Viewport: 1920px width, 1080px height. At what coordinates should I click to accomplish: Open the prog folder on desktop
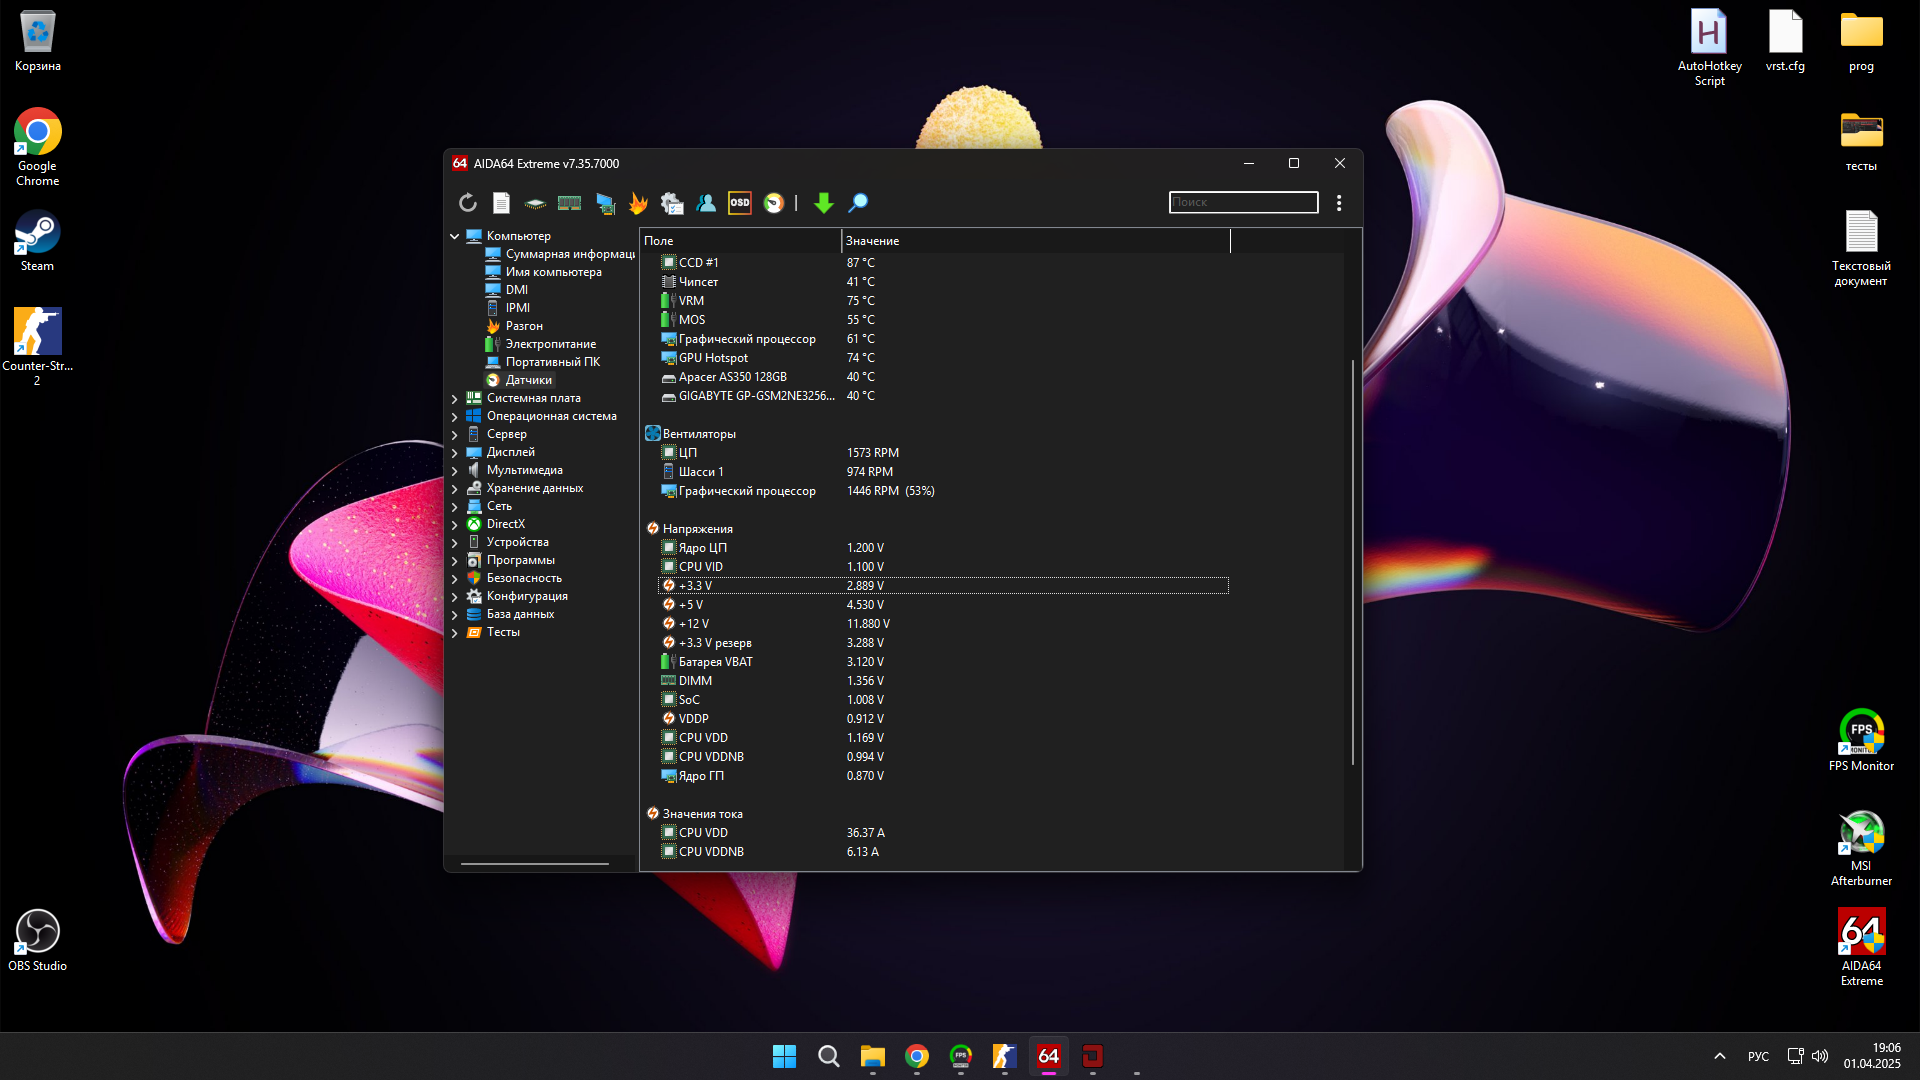click(x=1861, y=40)
